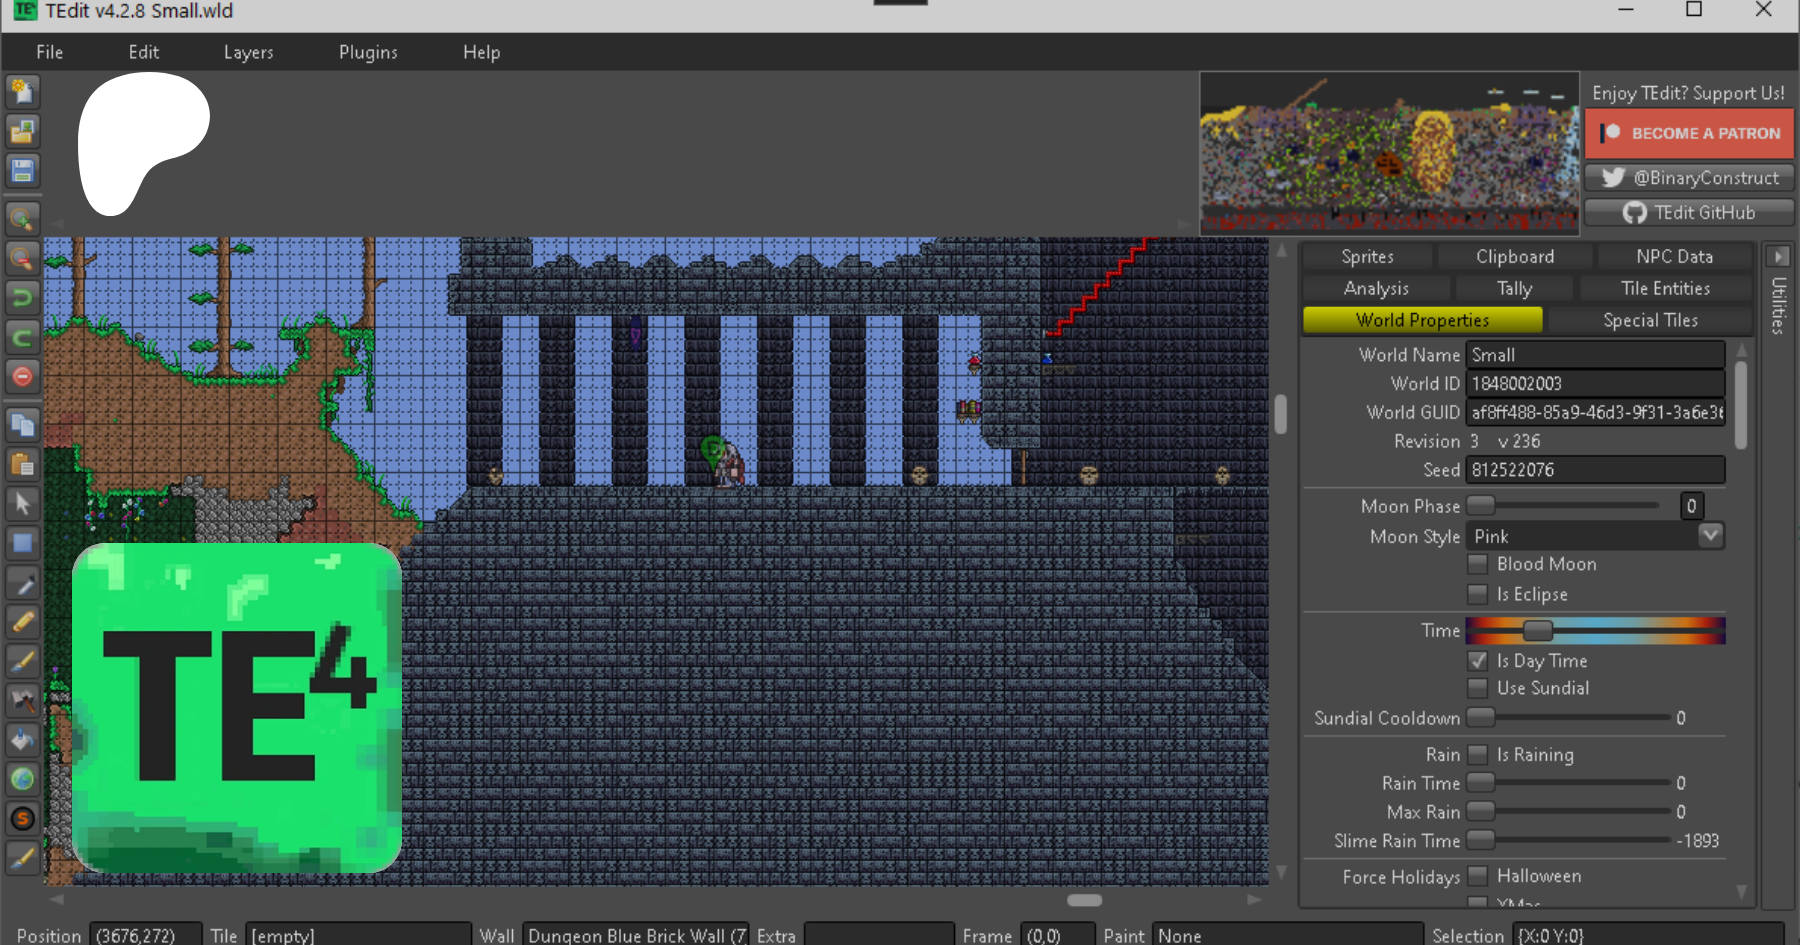Click the Undo arrow icon
Image resolution: width=1800 pixels, height=945 pixels.
click(x=22, y=297)
